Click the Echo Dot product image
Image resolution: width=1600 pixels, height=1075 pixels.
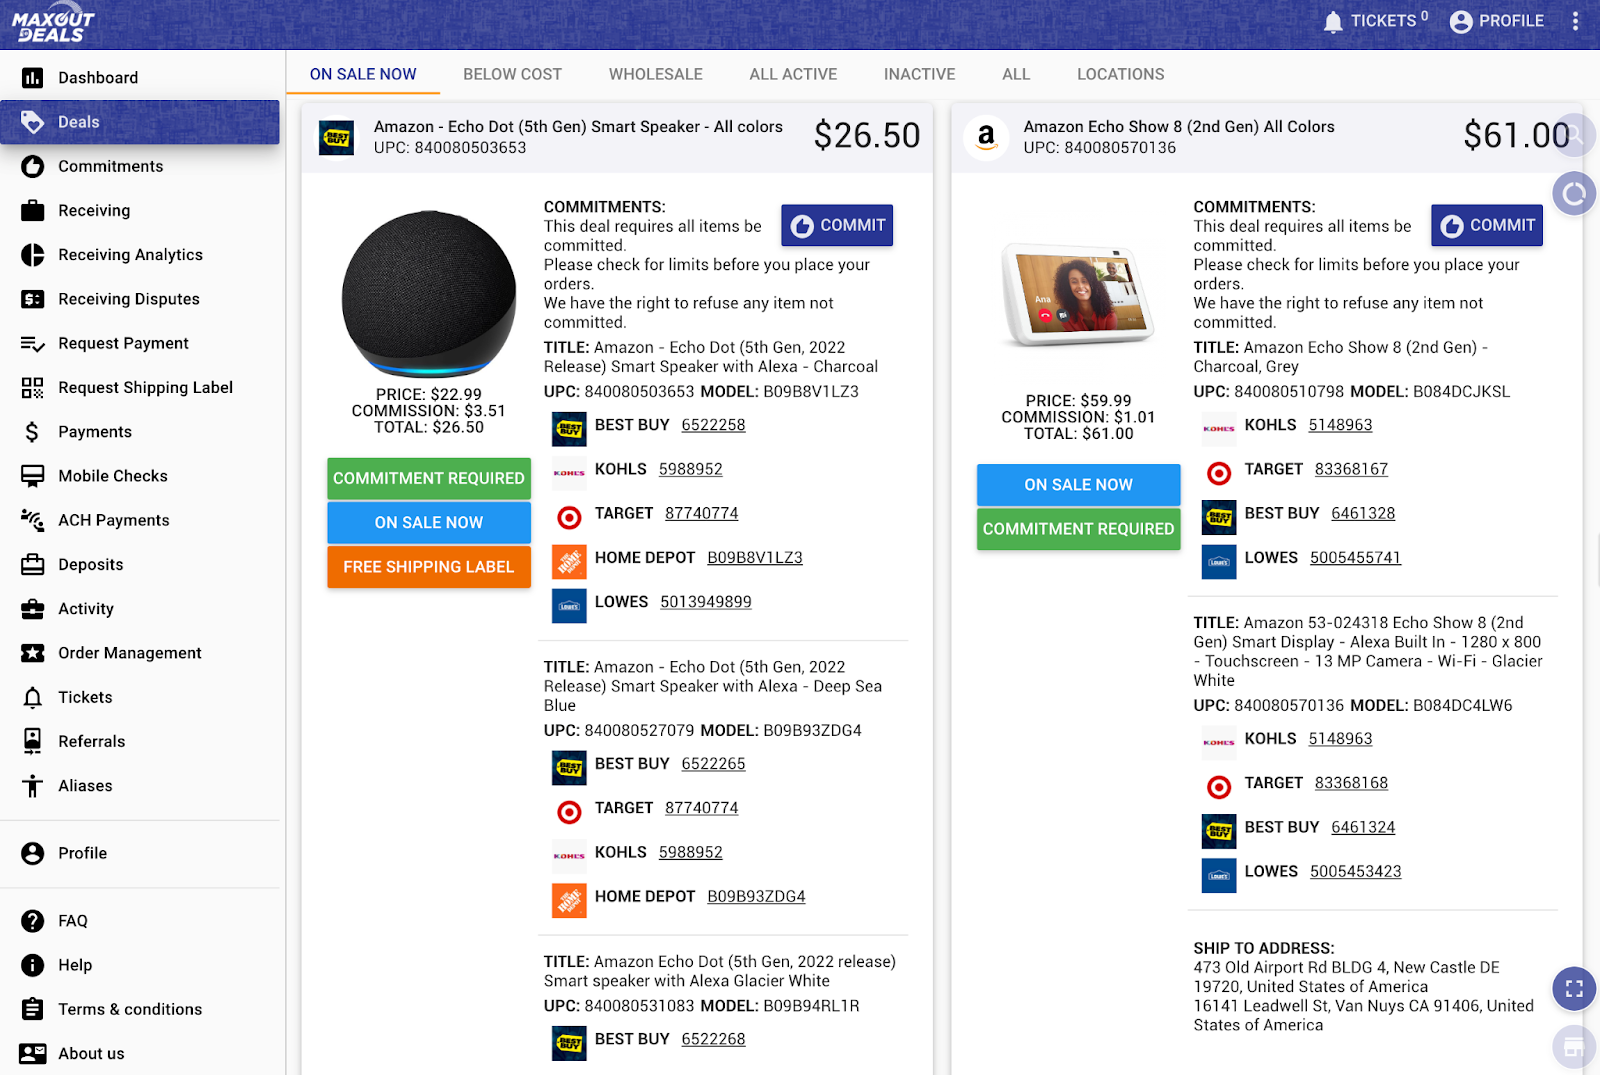point(429,294)
